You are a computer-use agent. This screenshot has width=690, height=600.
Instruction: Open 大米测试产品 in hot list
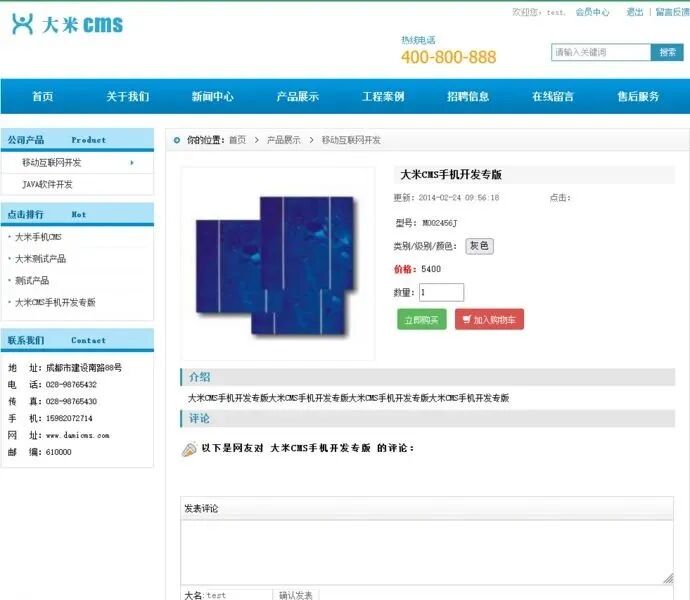click(40, 259)
